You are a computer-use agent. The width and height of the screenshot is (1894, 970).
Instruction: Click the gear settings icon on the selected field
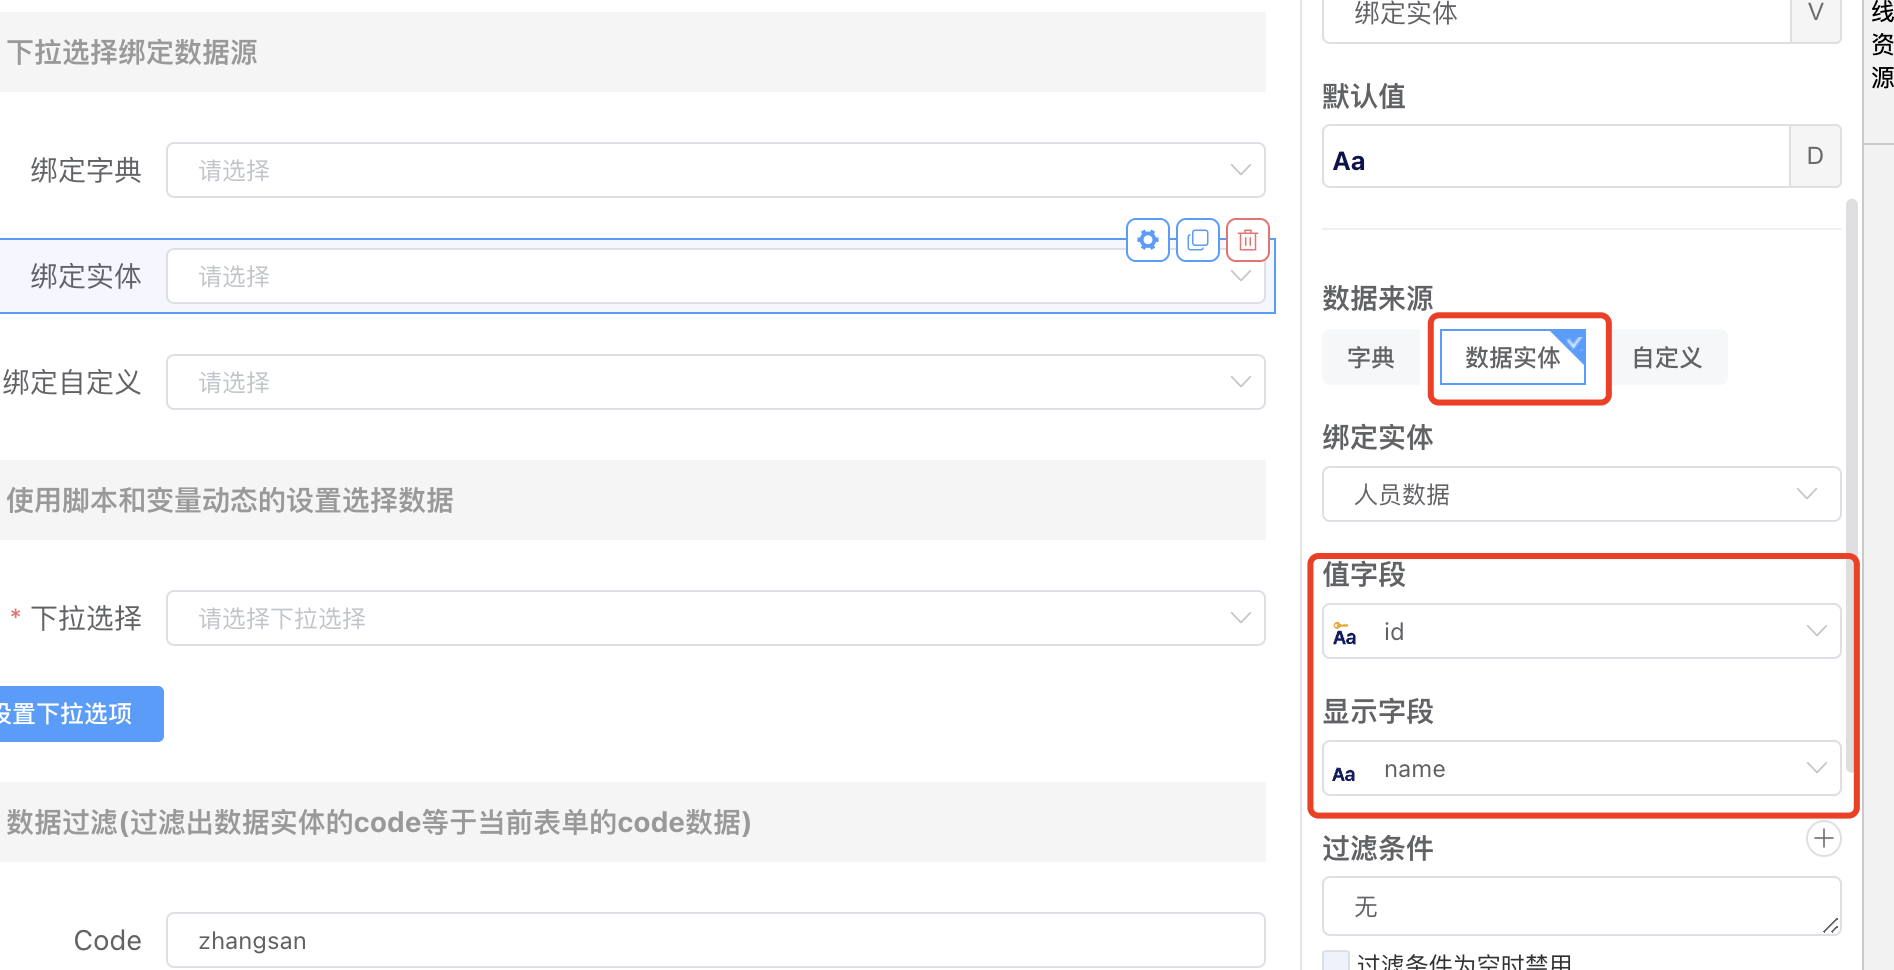1148,240
